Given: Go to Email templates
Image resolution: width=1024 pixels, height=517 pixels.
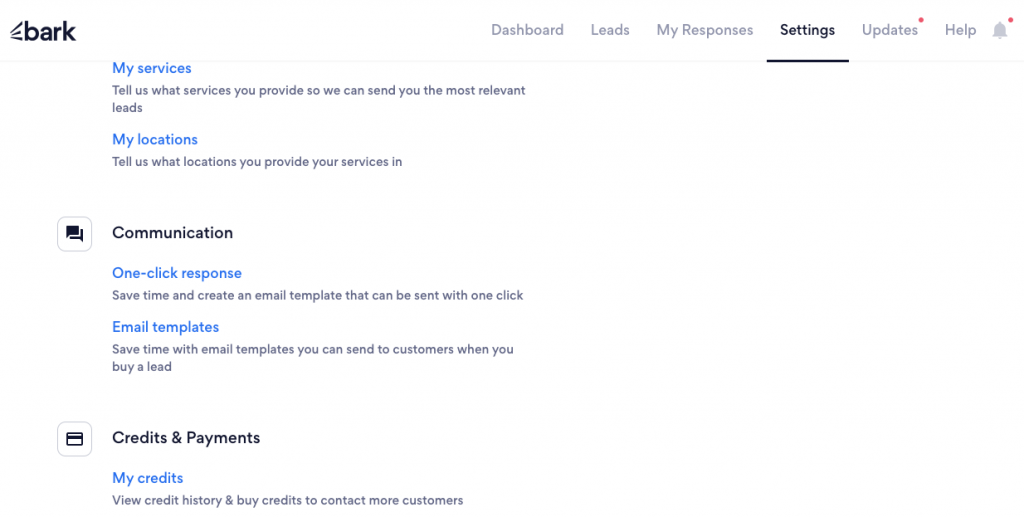Looking at the screenshot, I should pos(165,327).
